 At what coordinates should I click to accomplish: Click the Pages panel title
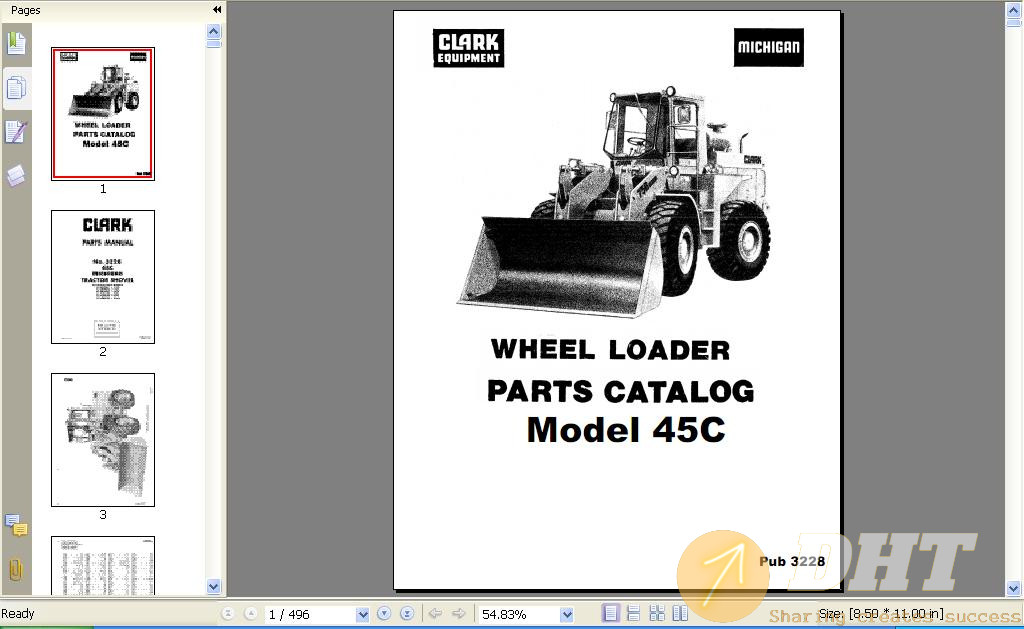[x=25, y=10]
